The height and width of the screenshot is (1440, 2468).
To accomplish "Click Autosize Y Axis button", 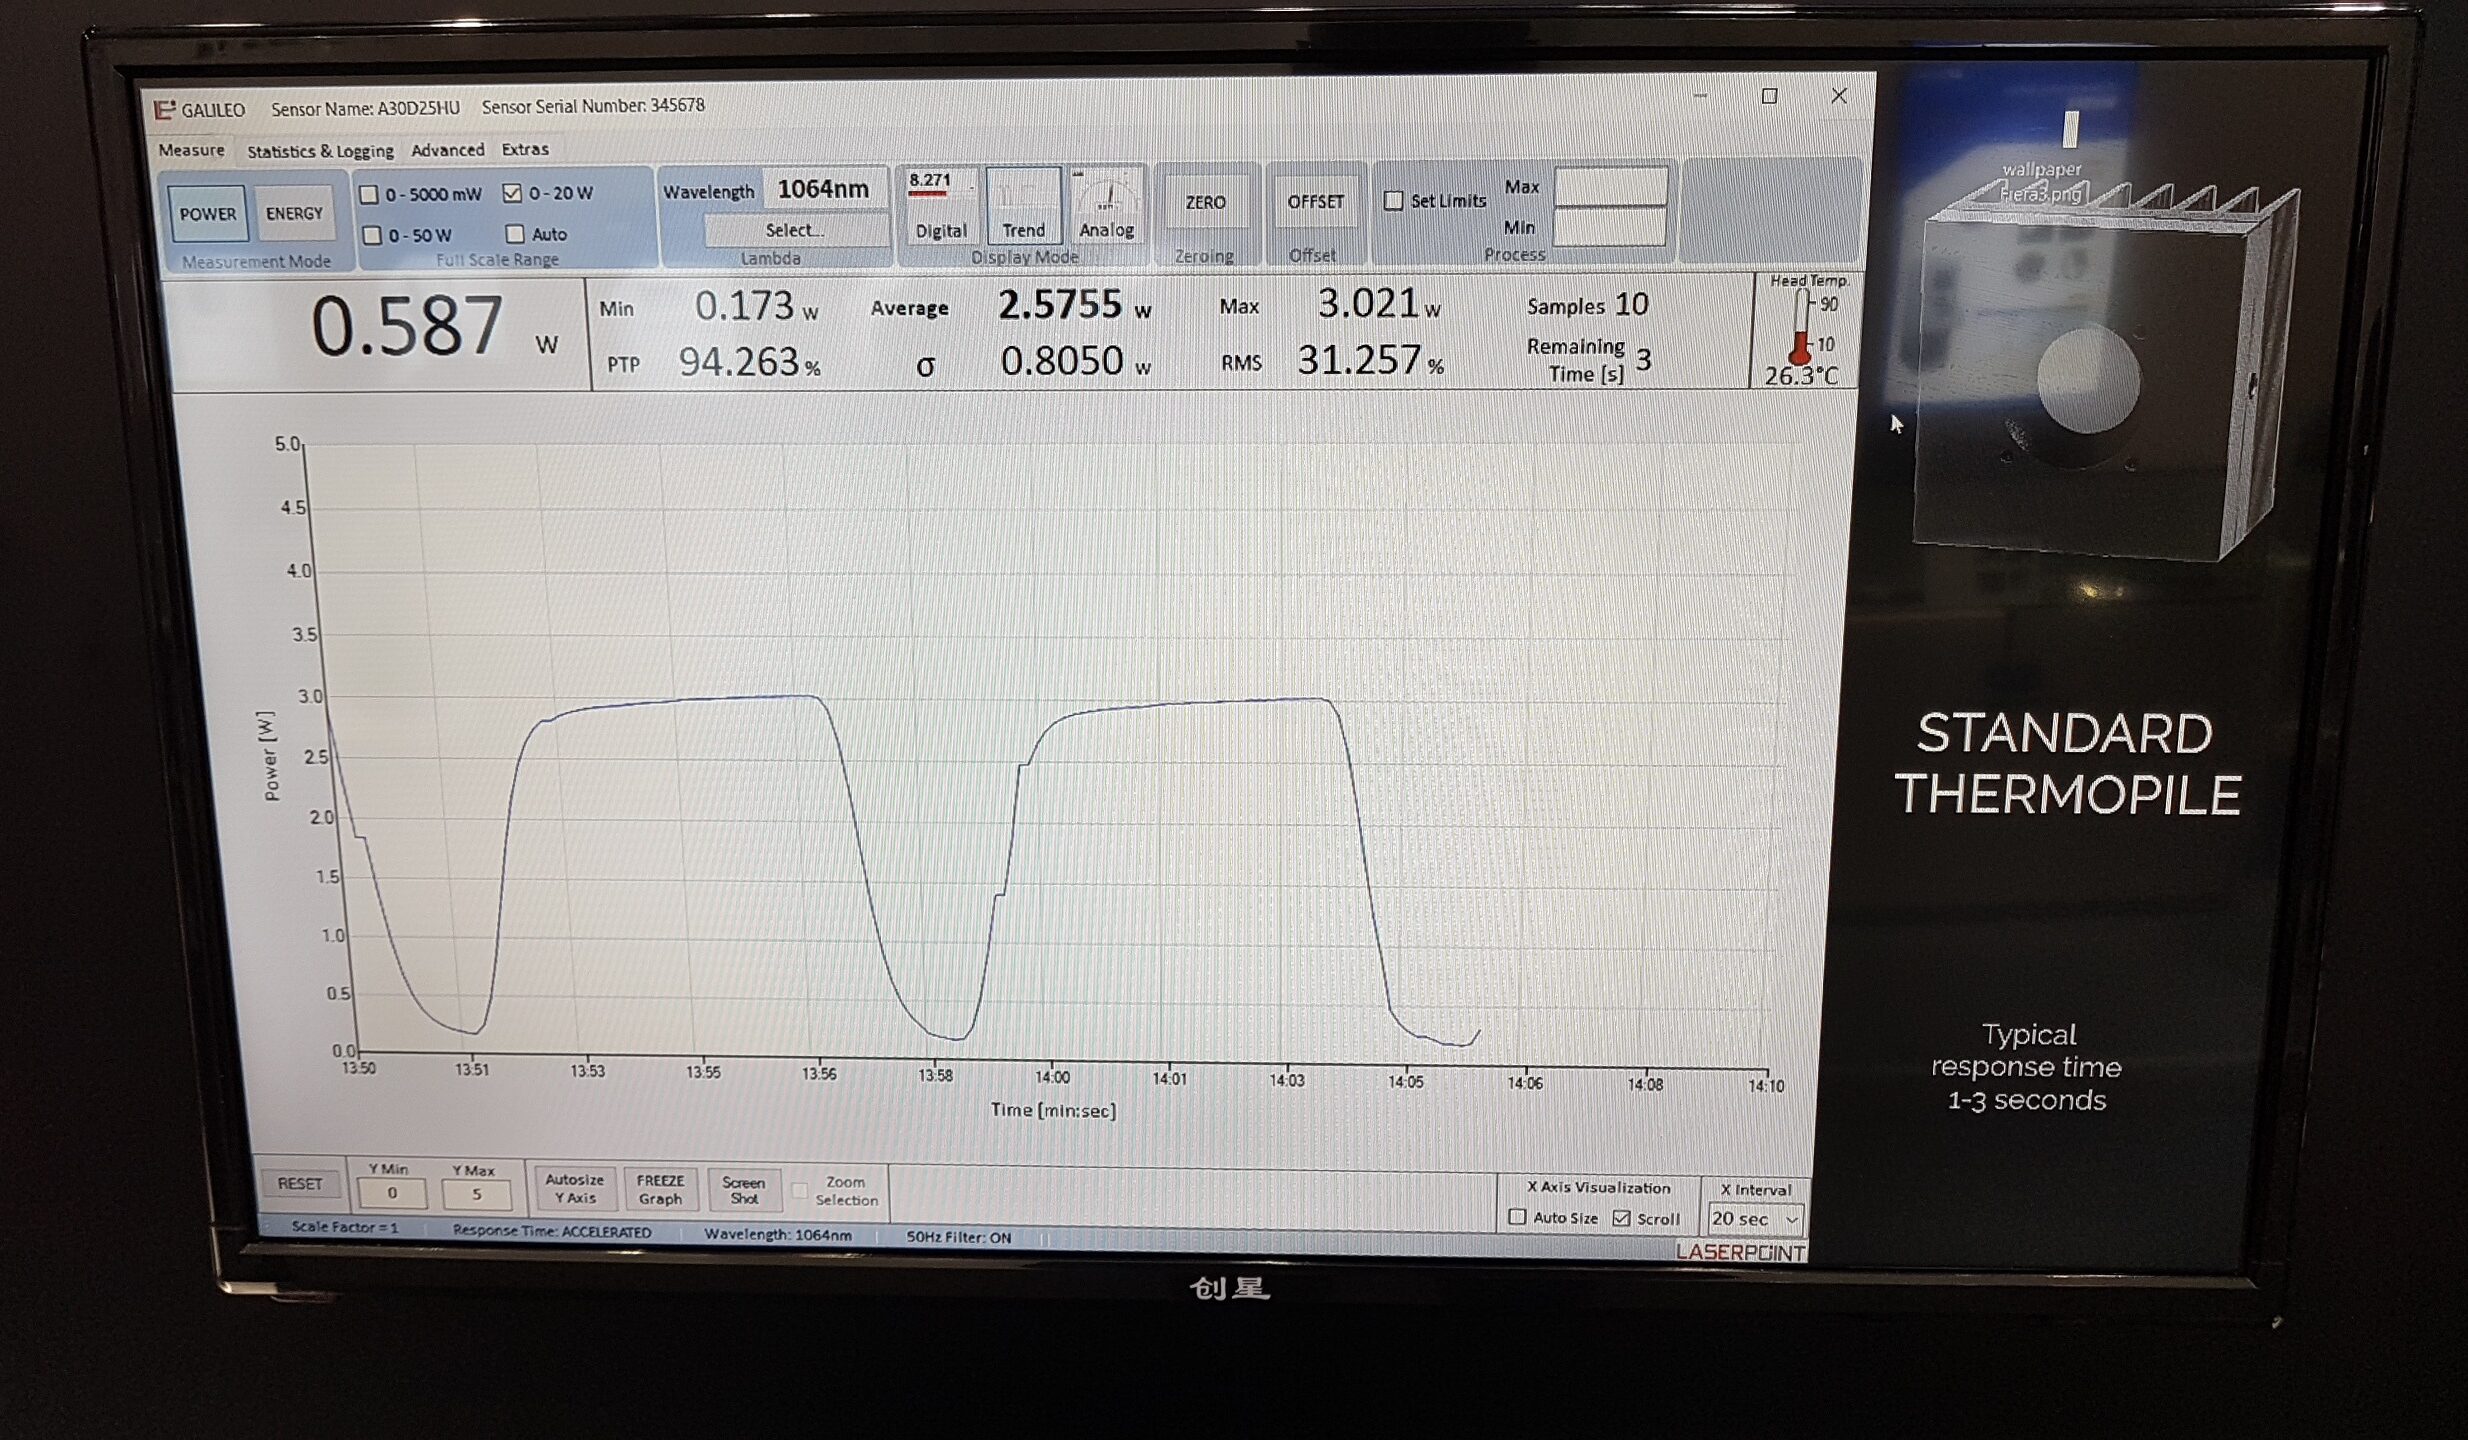I will pyautogui.click(x=574, y=1189).
